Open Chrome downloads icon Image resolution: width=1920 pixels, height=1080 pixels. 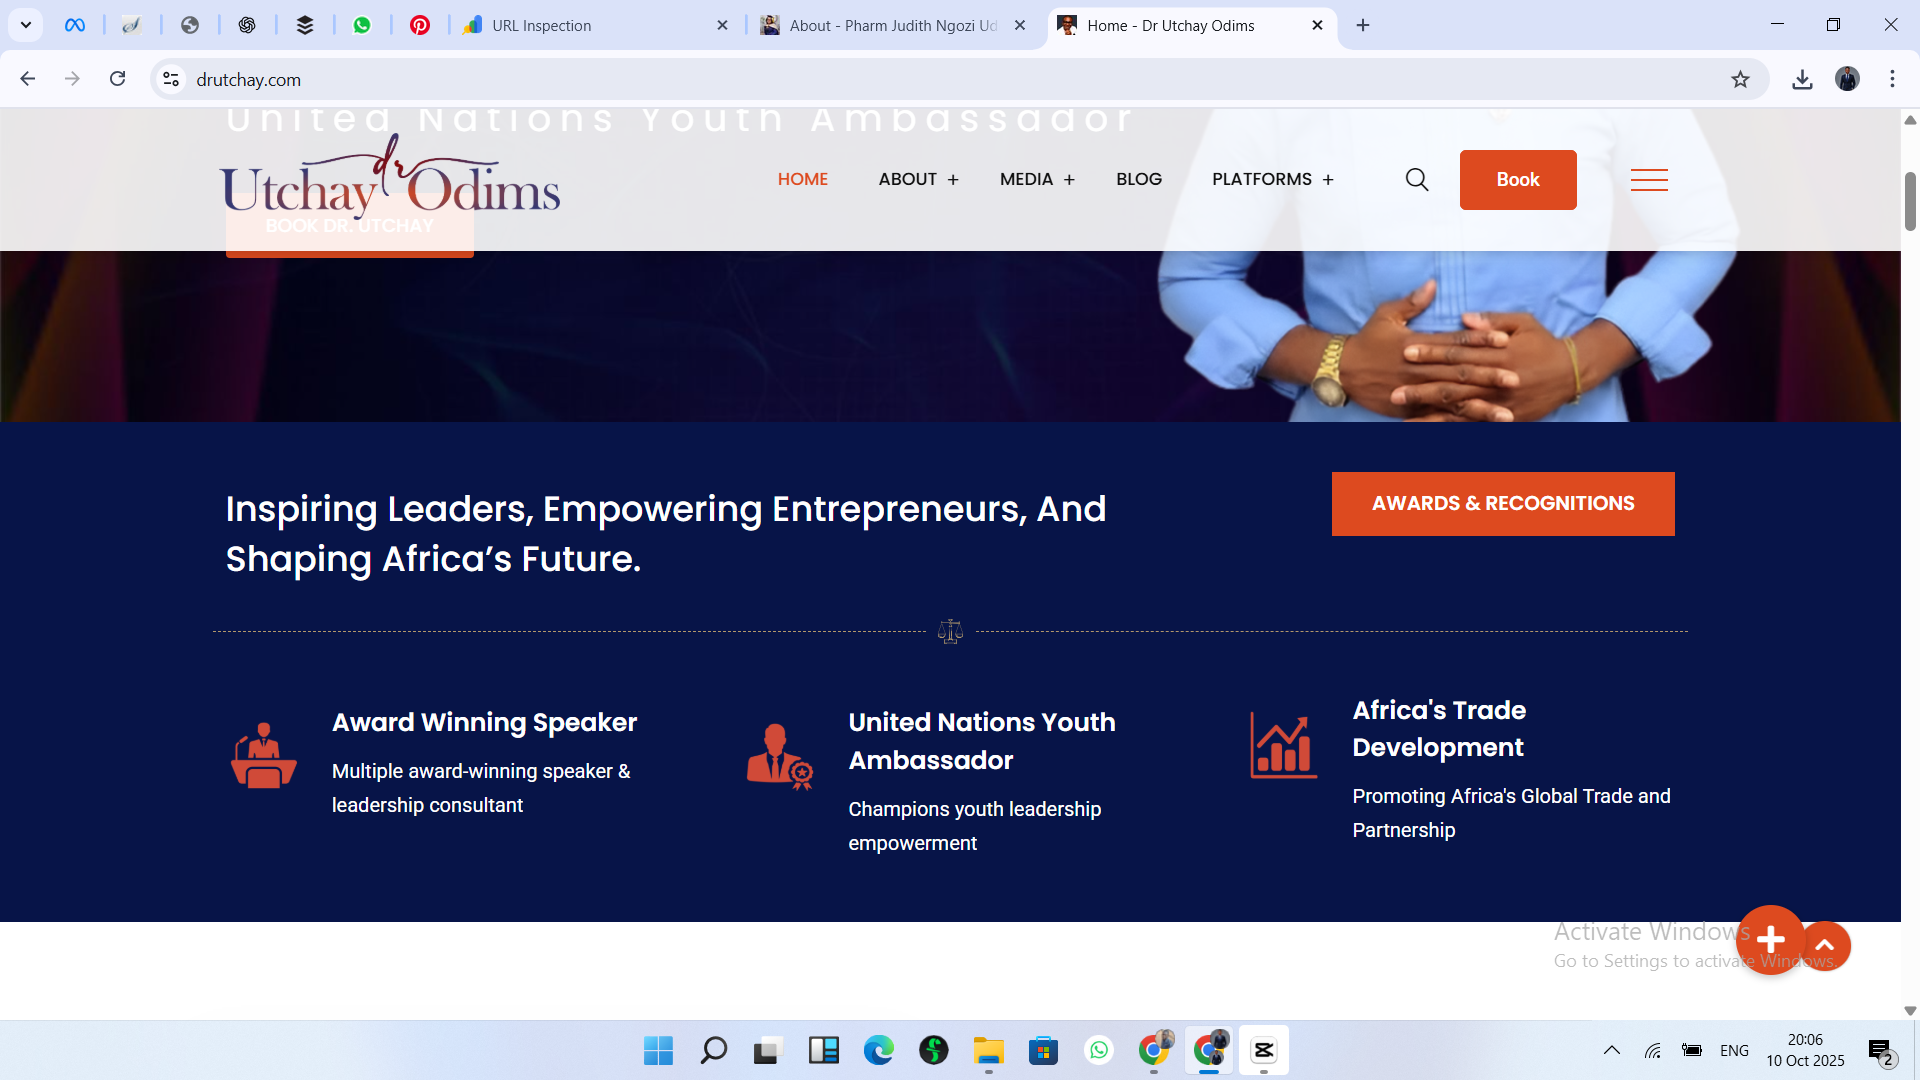(1802, 80)
